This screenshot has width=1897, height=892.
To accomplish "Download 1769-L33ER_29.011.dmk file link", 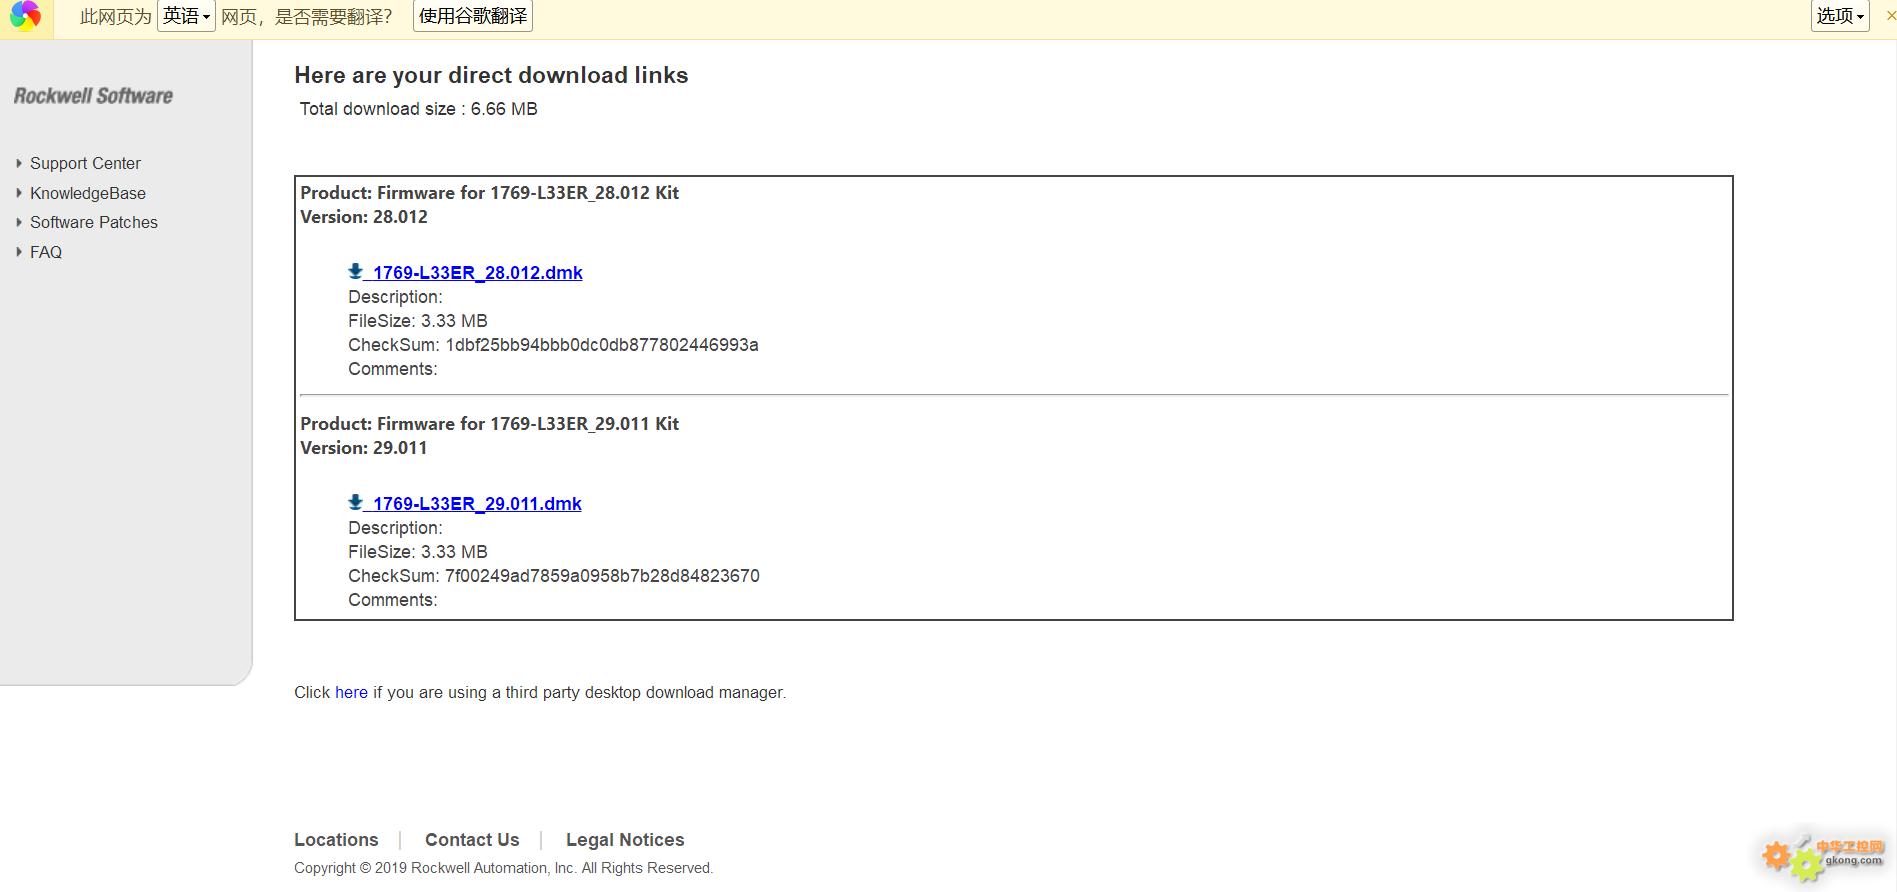I will point(477,503).
